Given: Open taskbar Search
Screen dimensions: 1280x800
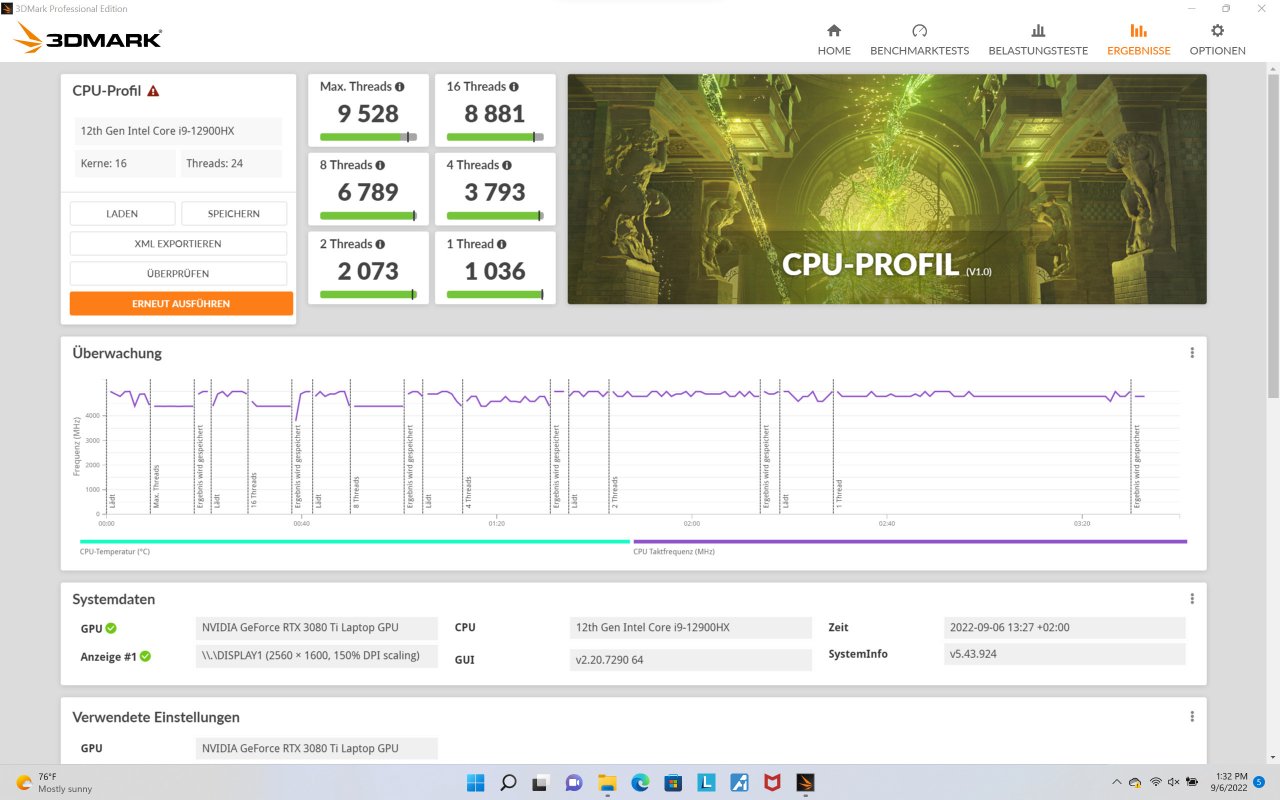Looking at the screenshot, I should (x=507, y=782).
